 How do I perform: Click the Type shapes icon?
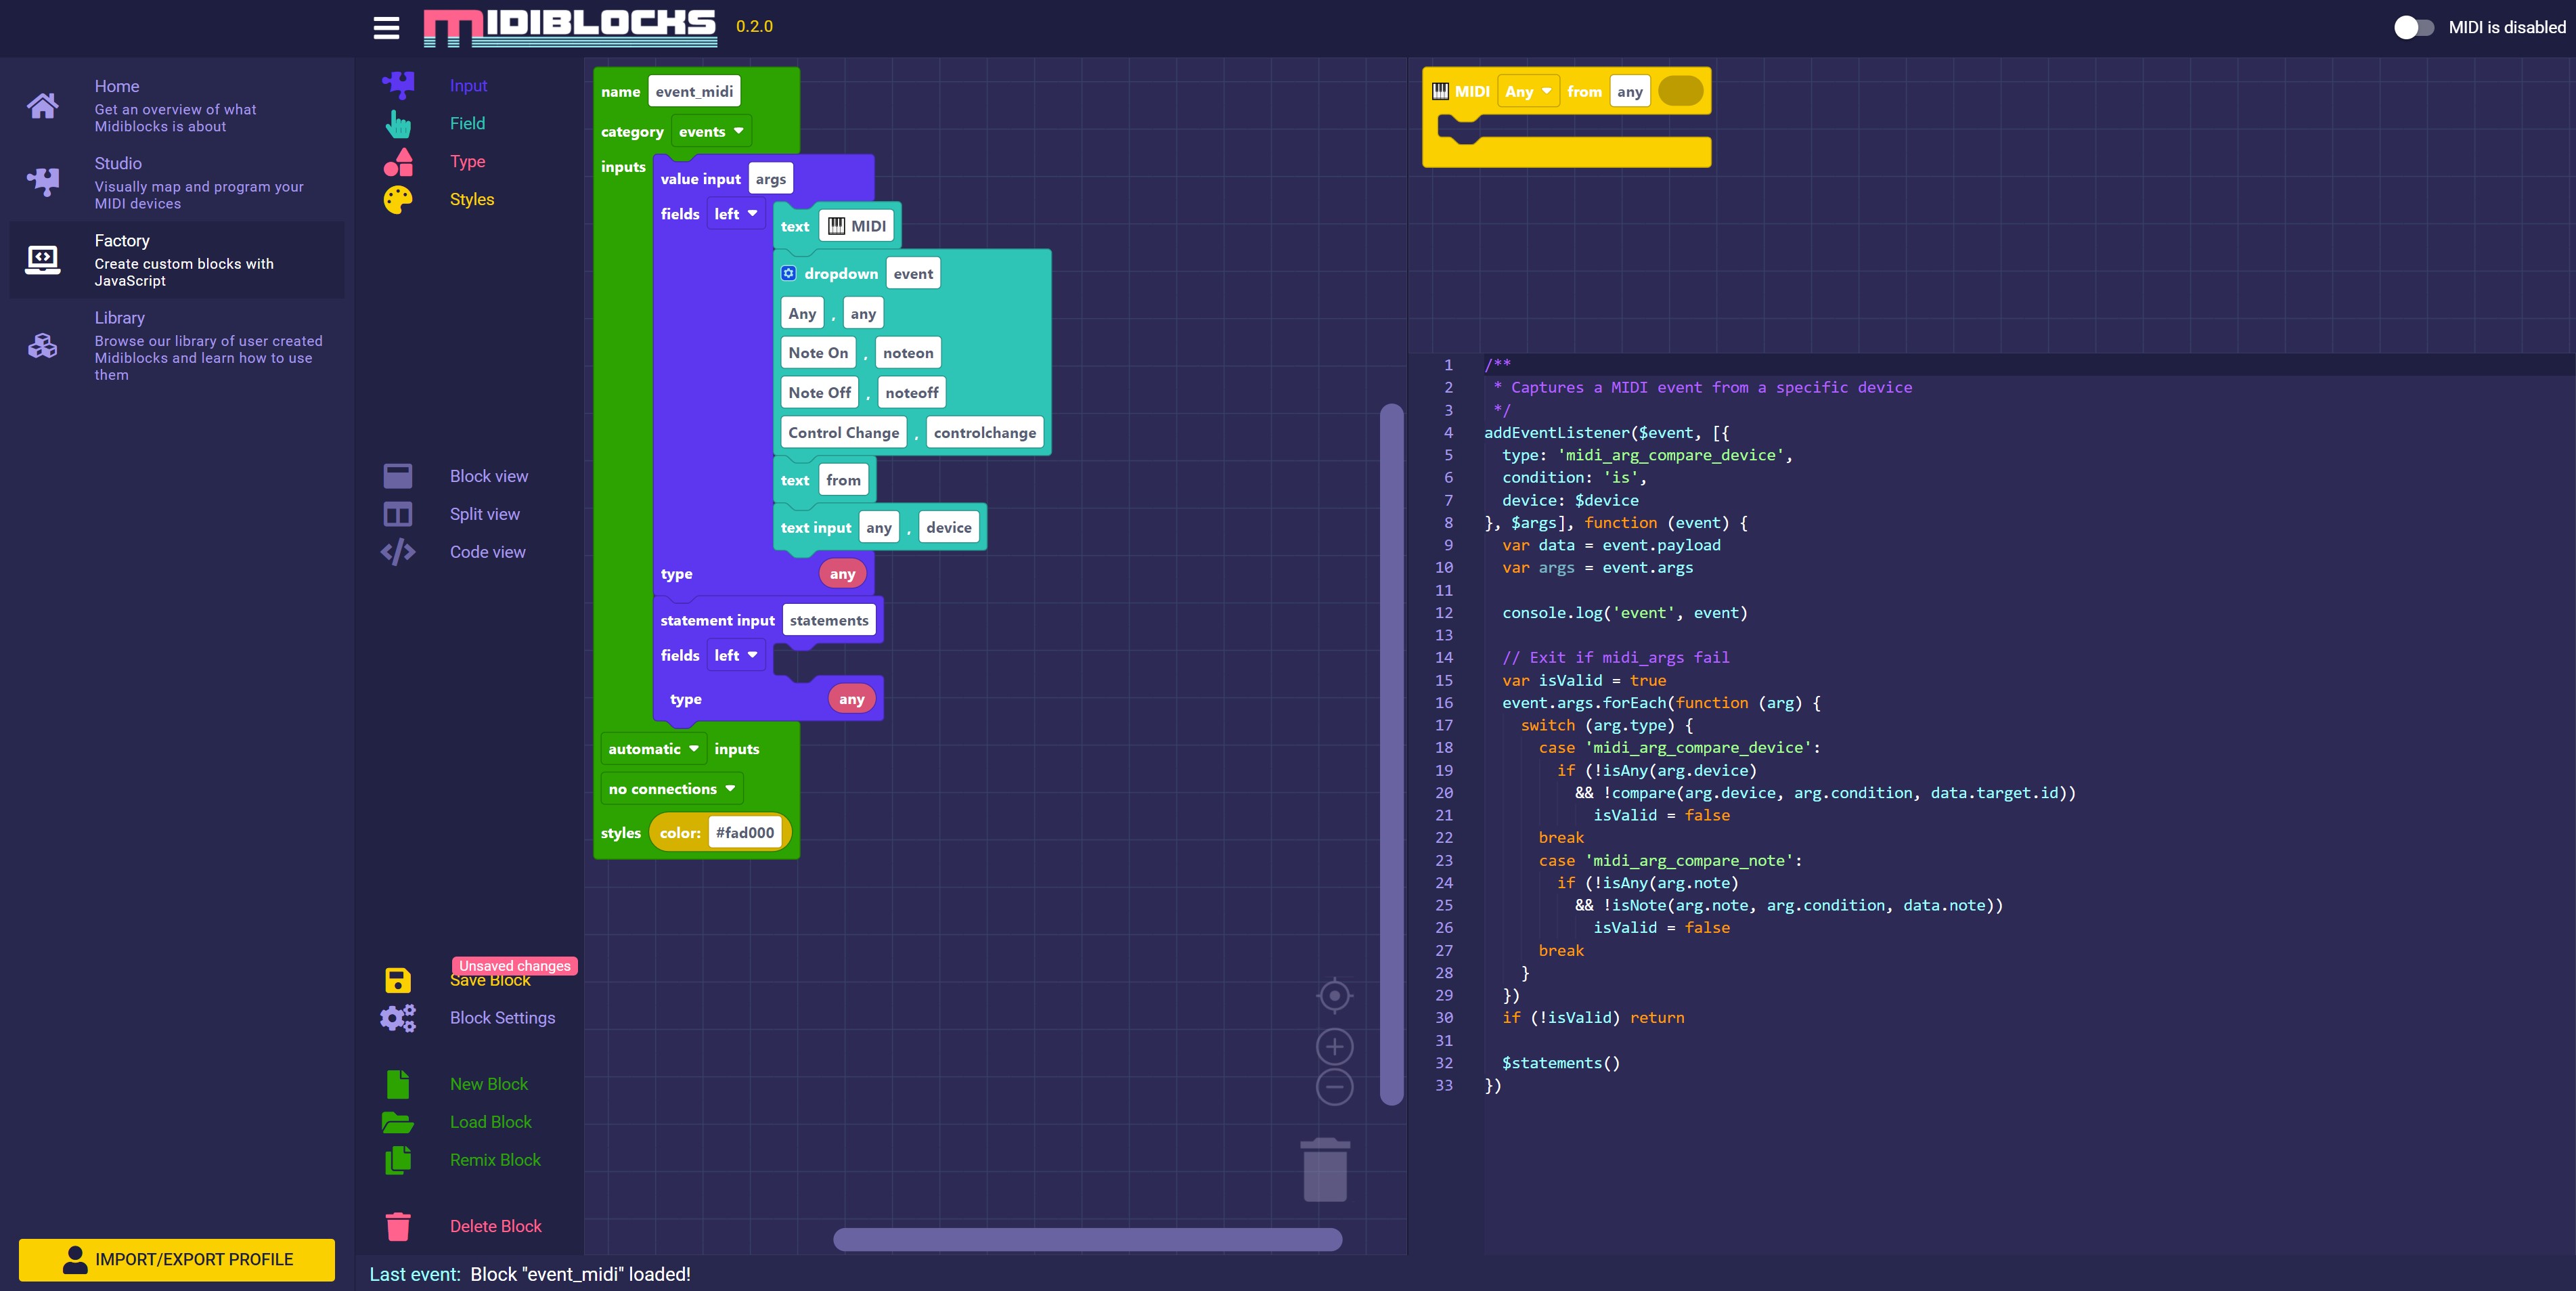pos(398,162)
